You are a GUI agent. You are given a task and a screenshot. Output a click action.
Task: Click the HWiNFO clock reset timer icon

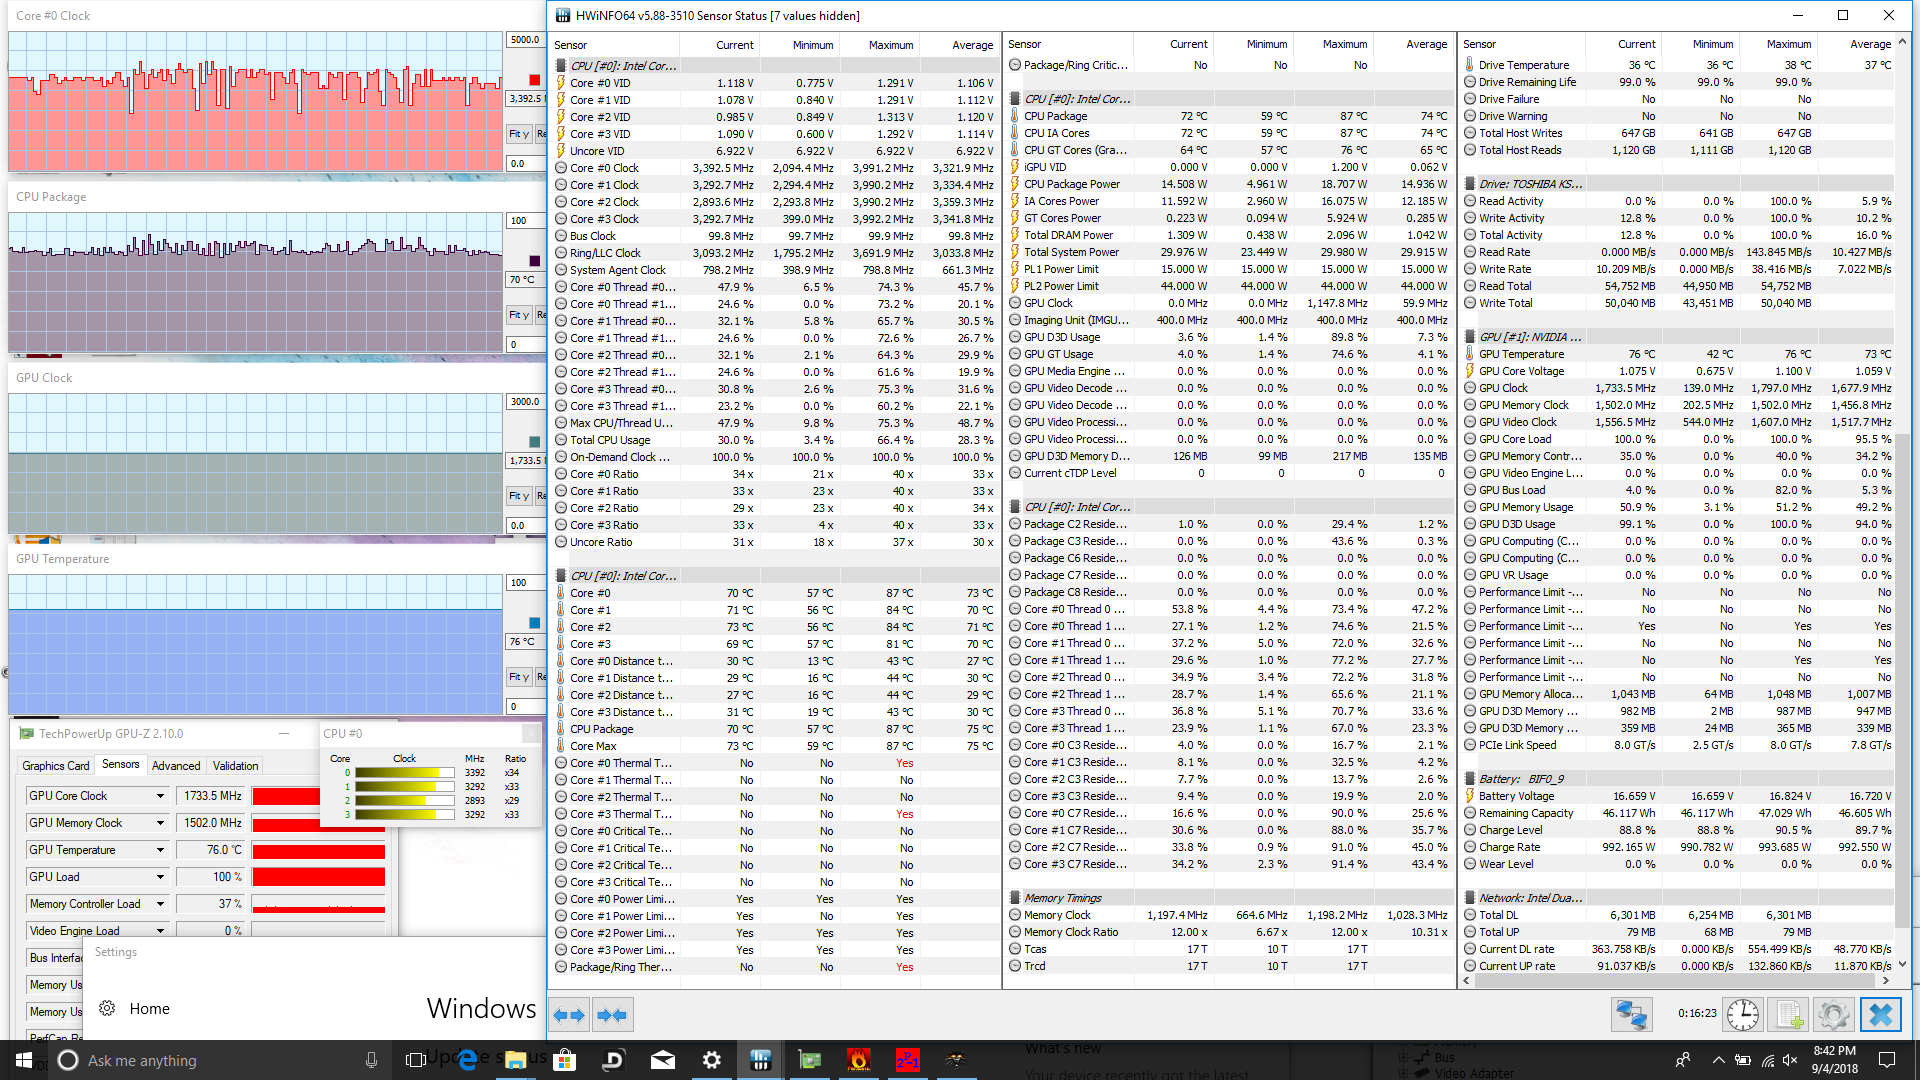click(1743, 1015)
